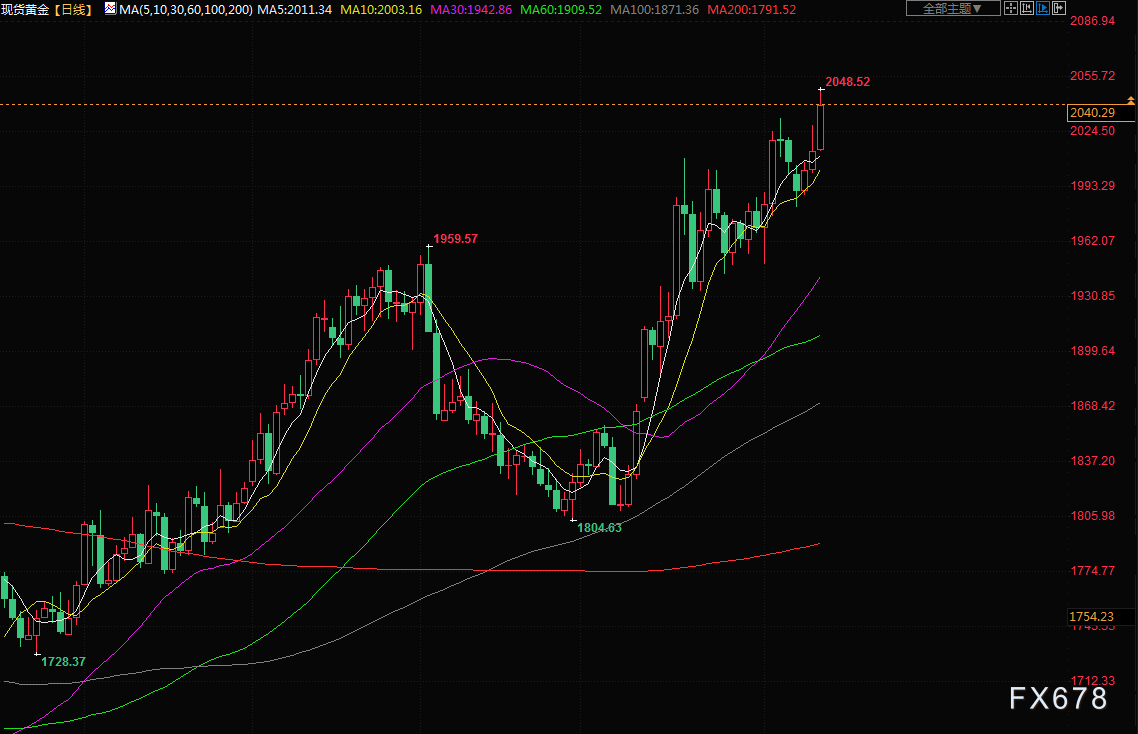This screenshot has width=1138, height=734.
Task: Click the crosshair cursor icon
Action: coord(1010,9)
